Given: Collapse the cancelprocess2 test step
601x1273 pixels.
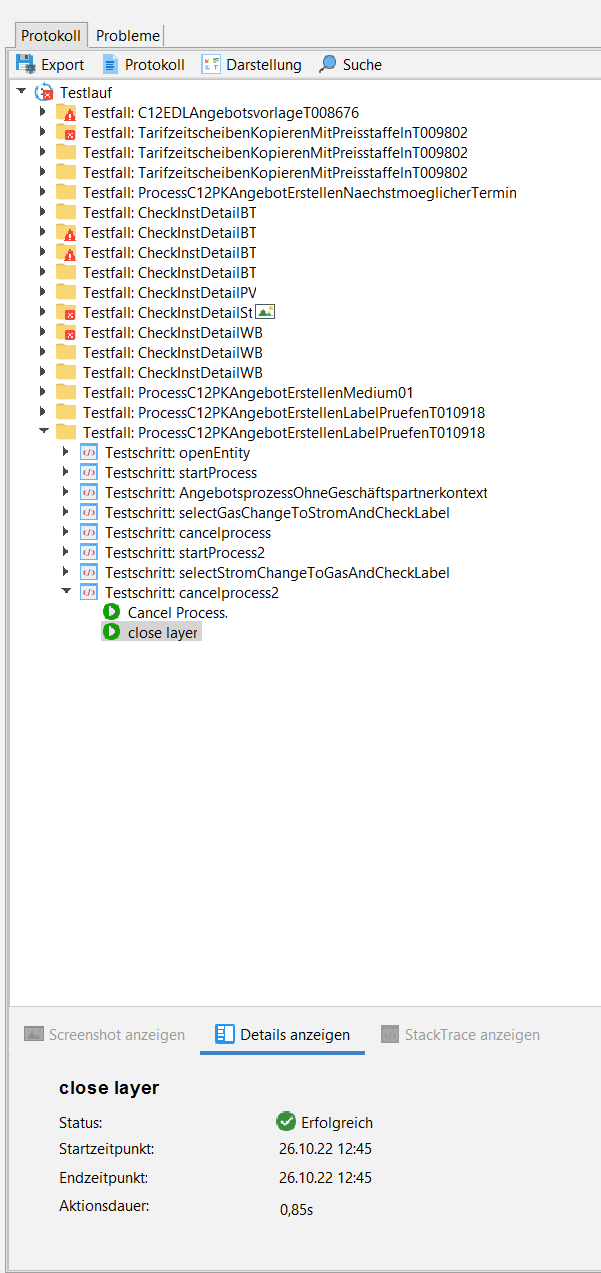Looking at the screenshot, I should coord(66,592).
